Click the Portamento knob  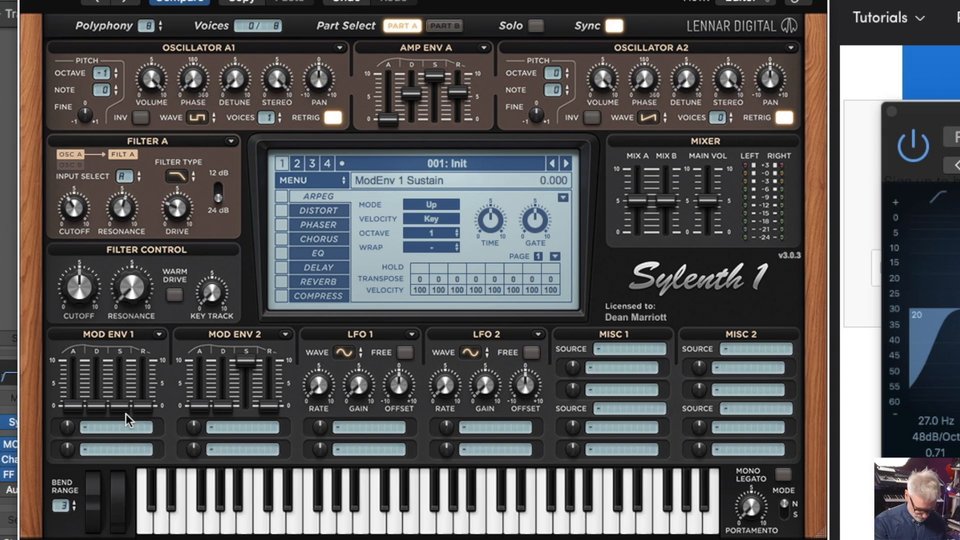point(751,507)
